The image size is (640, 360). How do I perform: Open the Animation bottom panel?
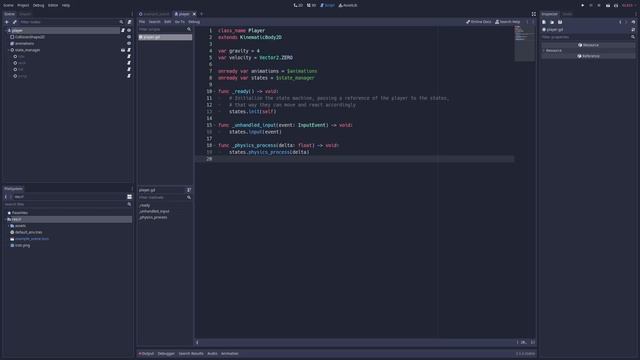229,353
